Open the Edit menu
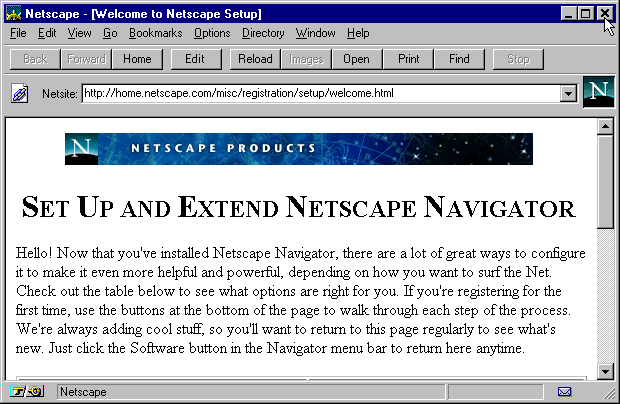Image resolution: width=620 pixels, height=404 pixels. click(47, 33)
